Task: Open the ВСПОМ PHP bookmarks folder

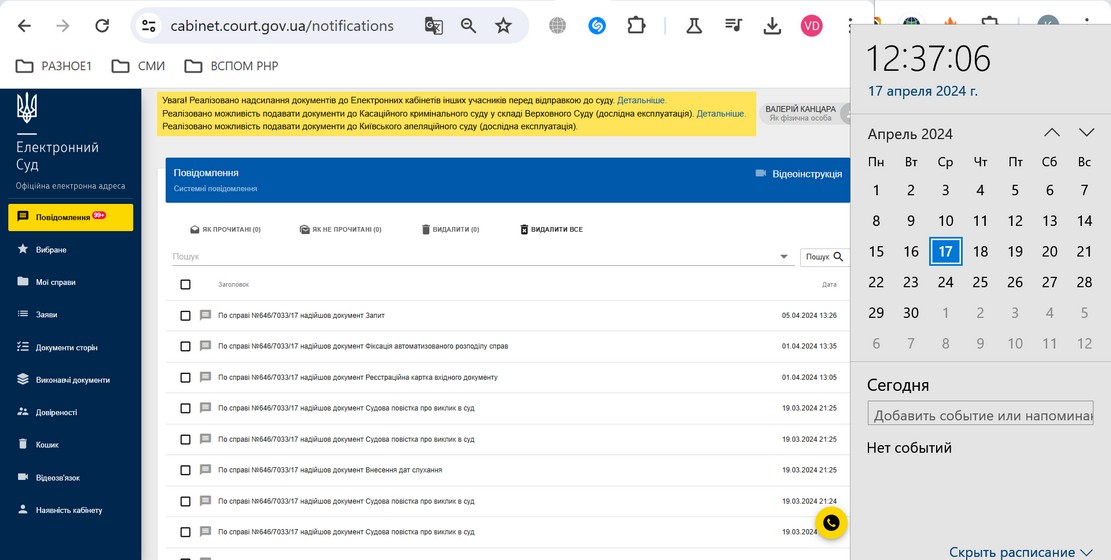Action: pyautogui.click(x=232, y=66)
